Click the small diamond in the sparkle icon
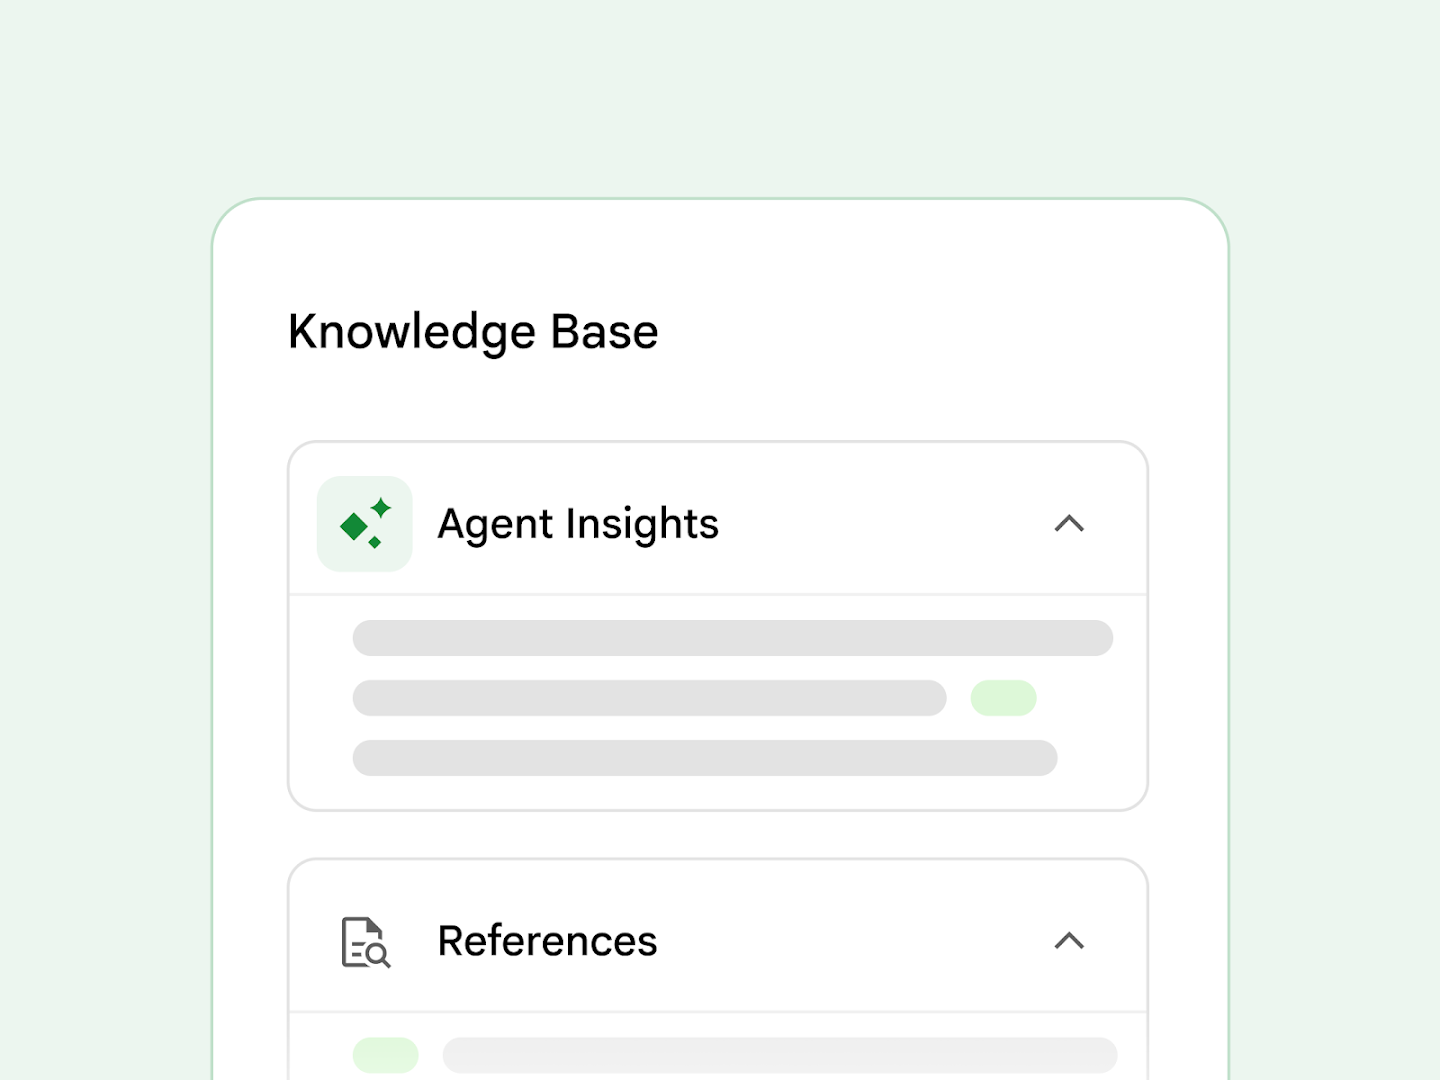1440x1080 pixels. click(375, 542)
